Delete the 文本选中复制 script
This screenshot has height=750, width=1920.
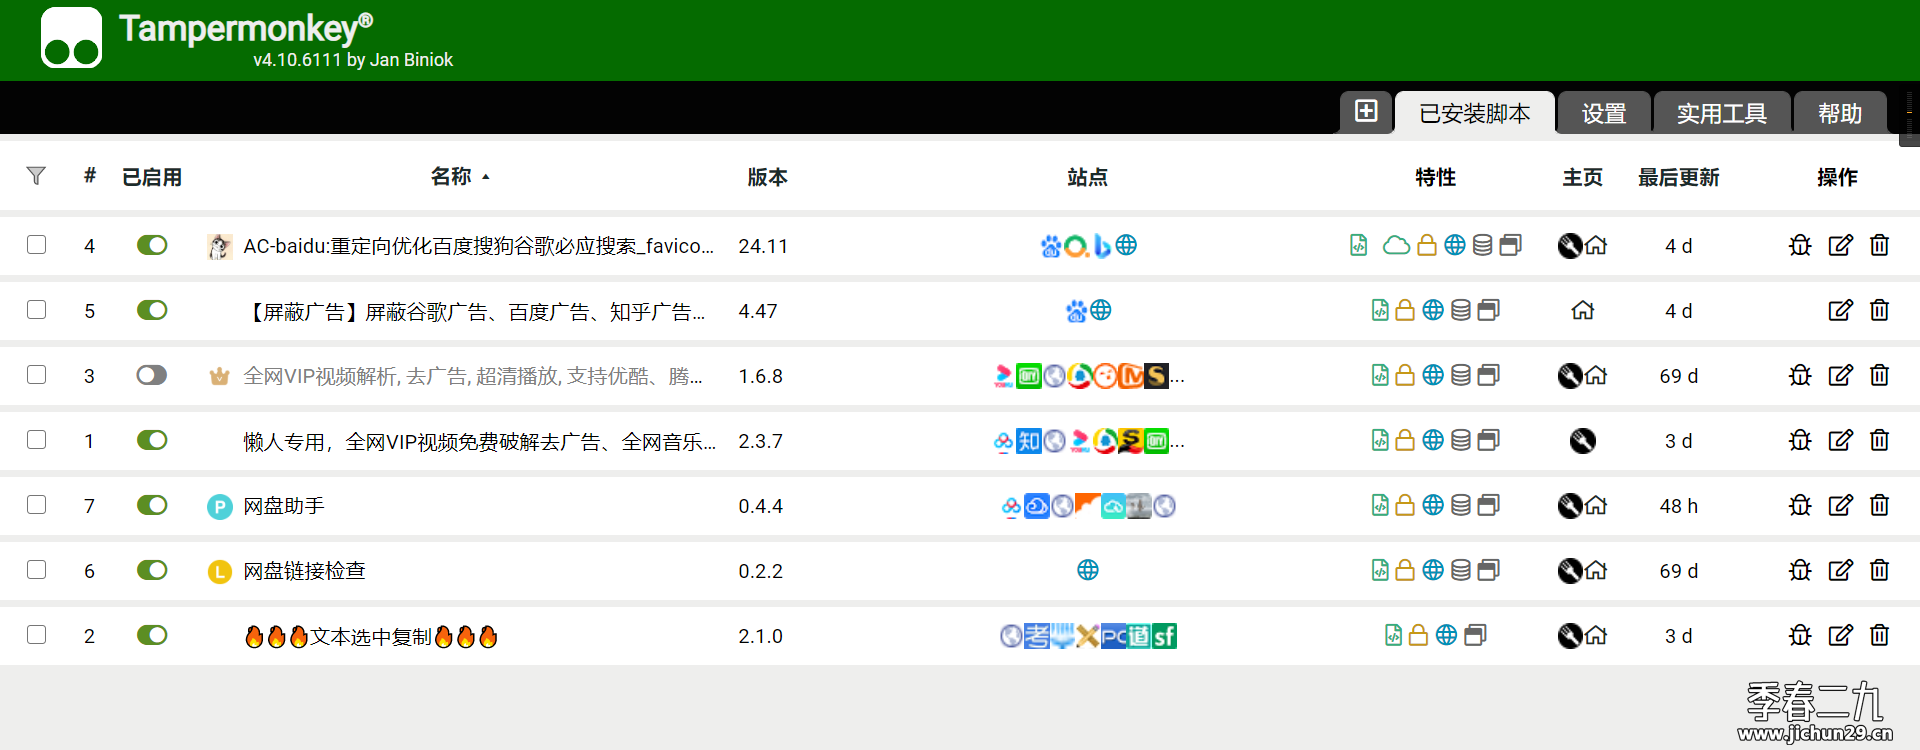point(1880,635)
